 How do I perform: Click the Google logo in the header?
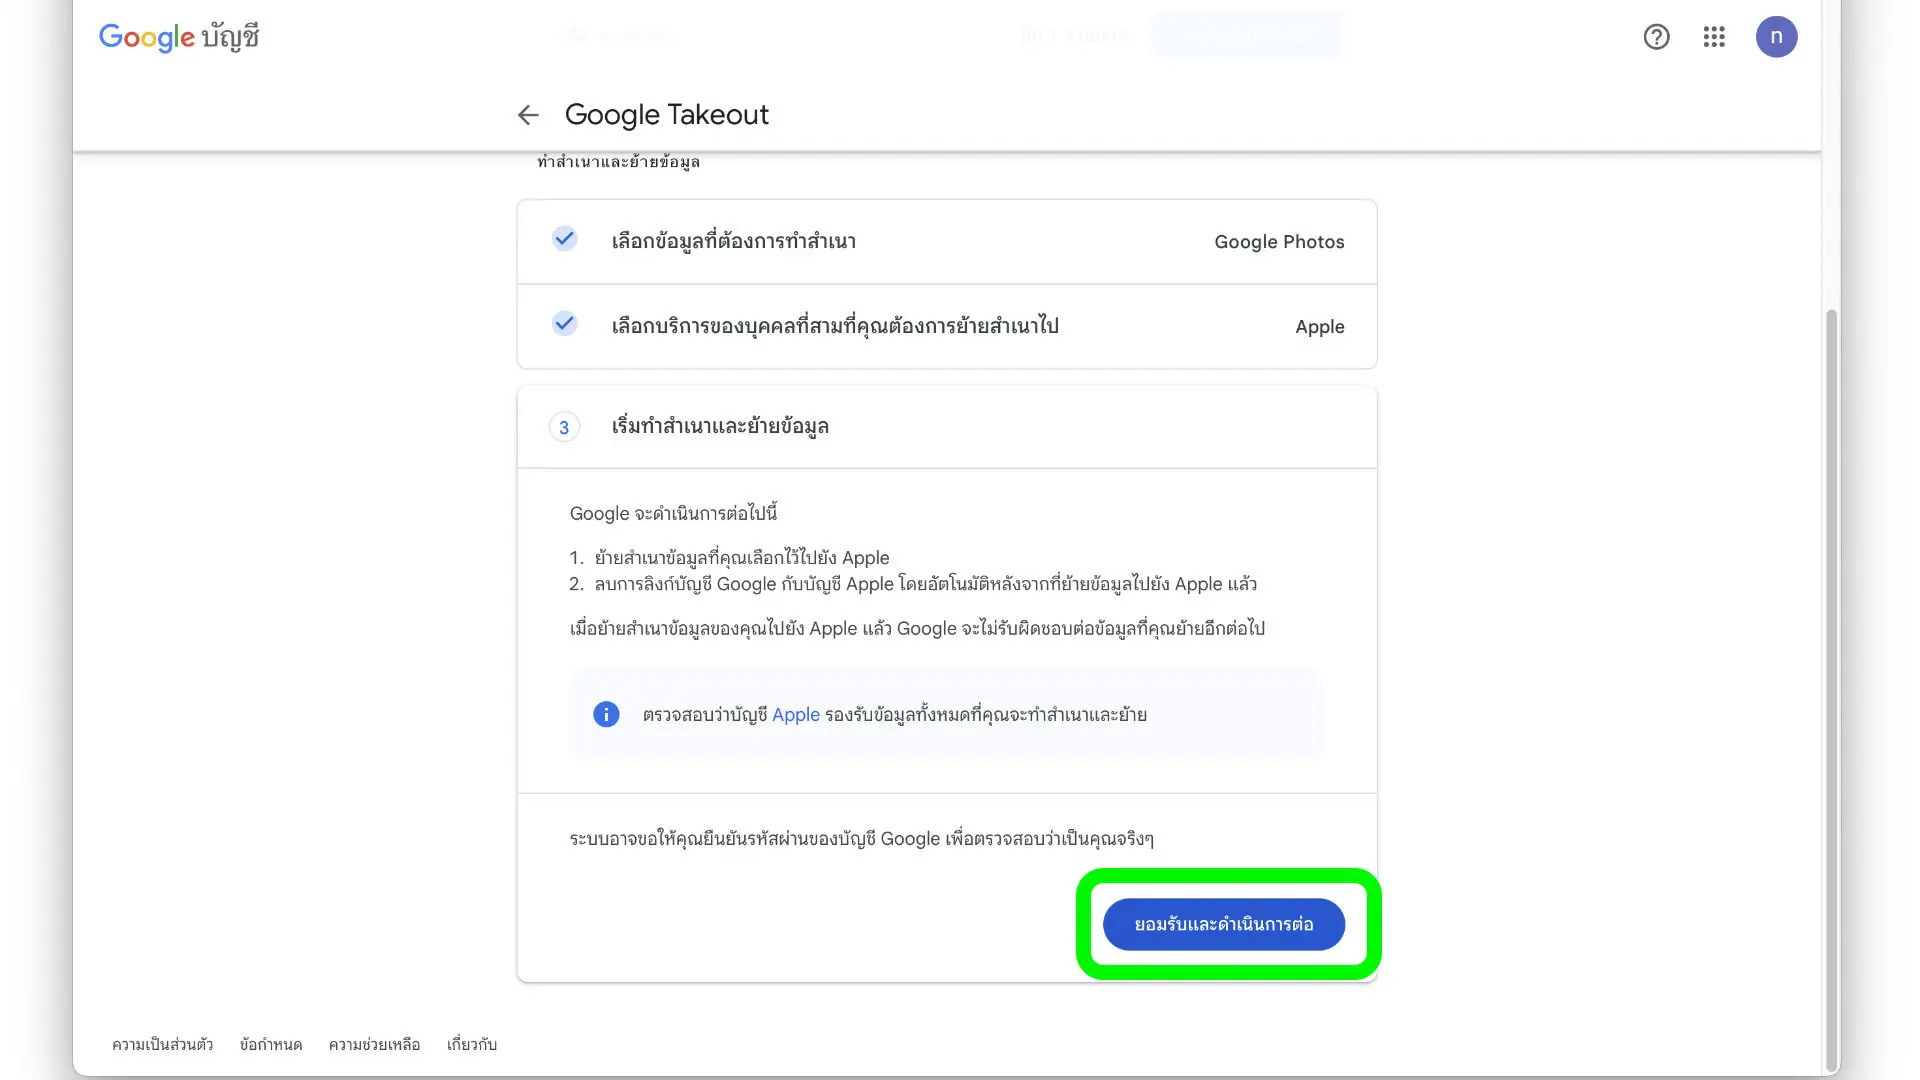pos(146,37)
